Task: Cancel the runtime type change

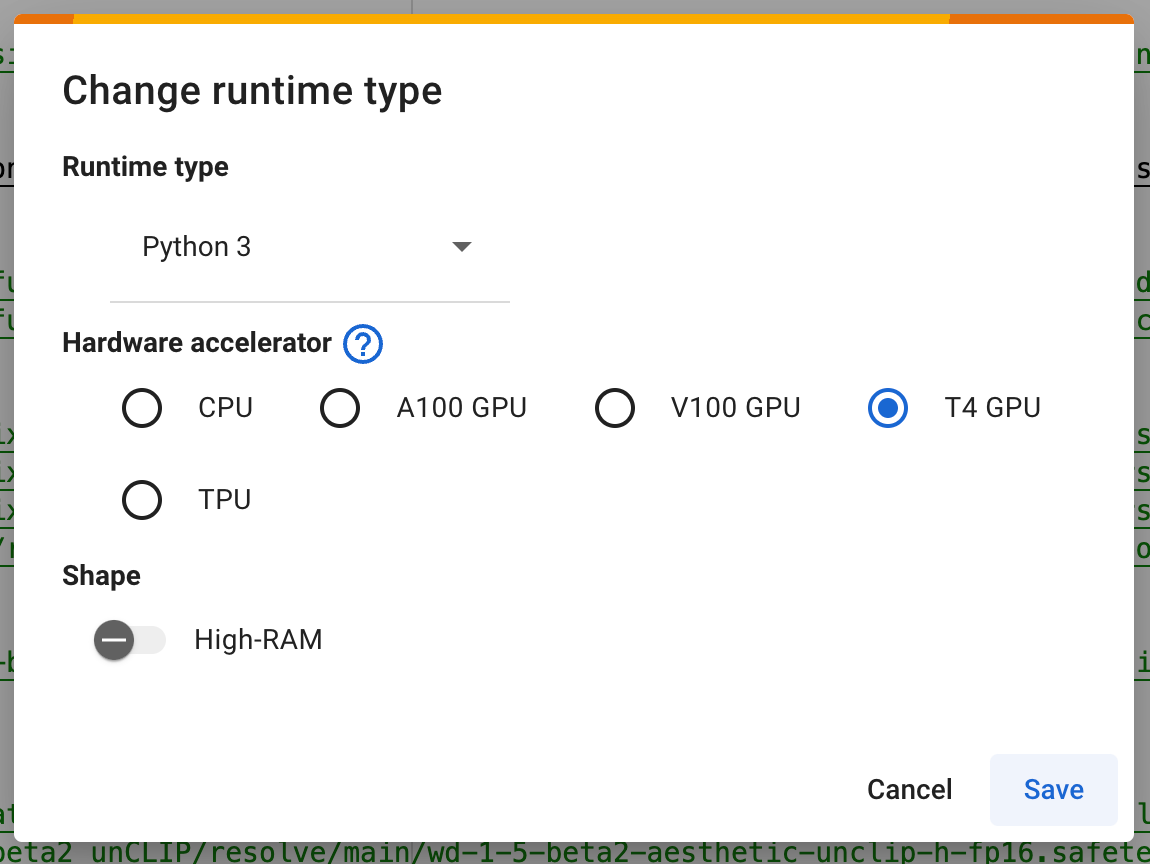Action: [909, 789]
